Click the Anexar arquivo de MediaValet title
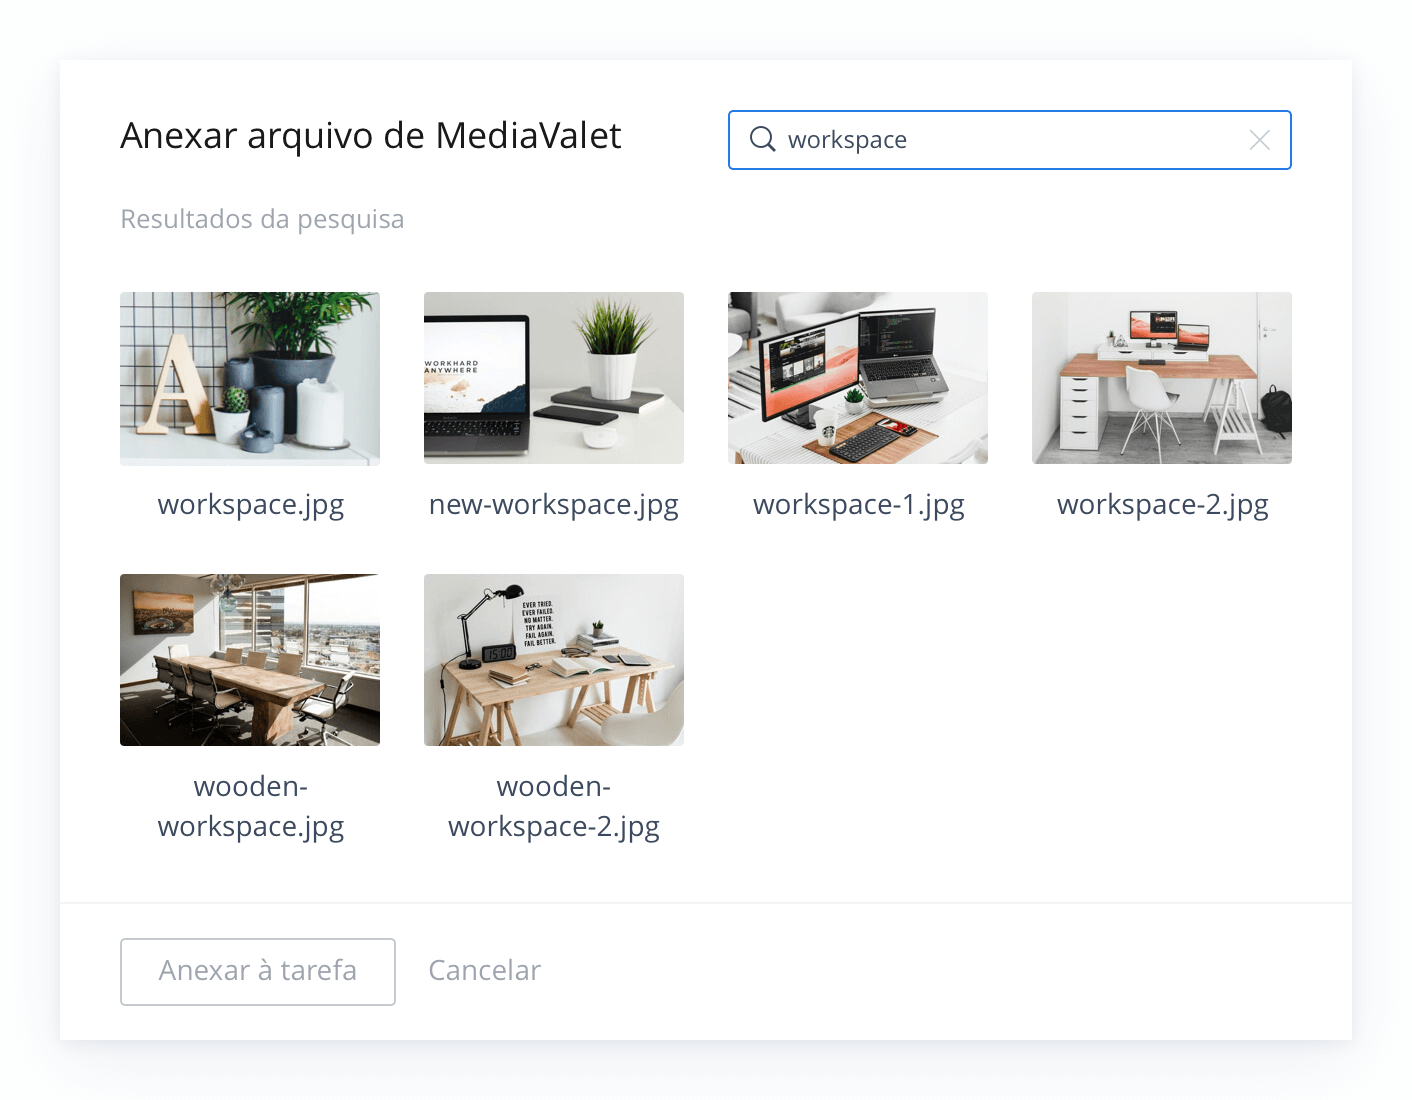The height and width of the screenshot is (1100, 1412). pyautogui.click(x=371, y=136)
